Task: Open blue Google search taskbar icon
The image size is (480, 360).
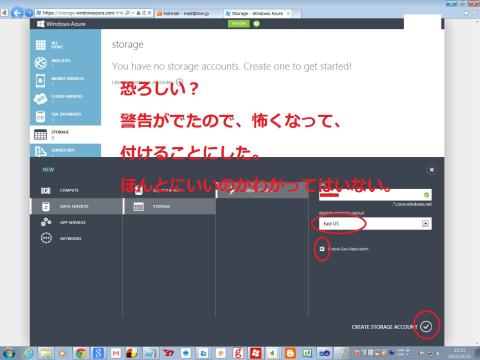Action: [x=98, y=353]
